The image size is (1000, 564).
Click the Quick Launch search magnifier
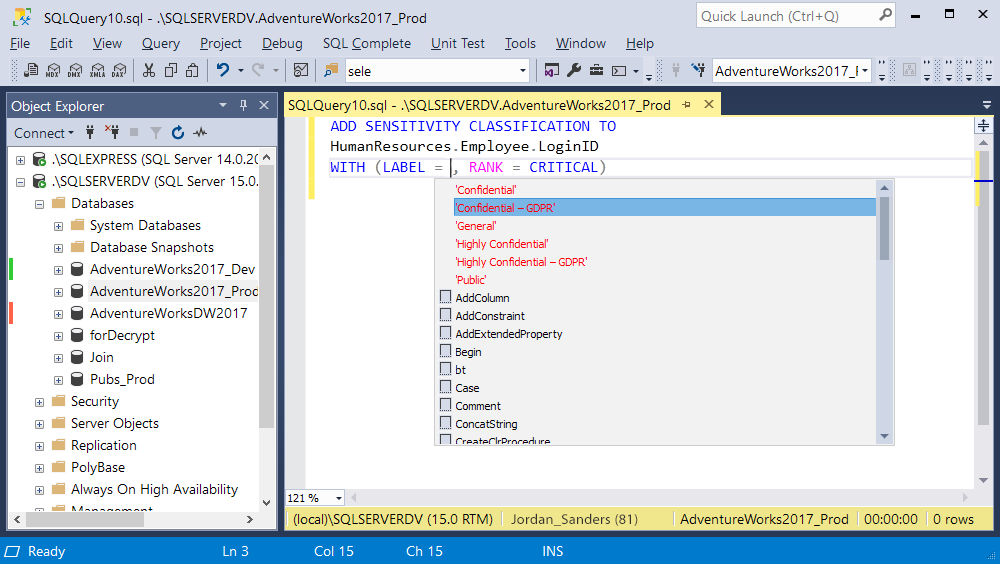tap(885, 15)
